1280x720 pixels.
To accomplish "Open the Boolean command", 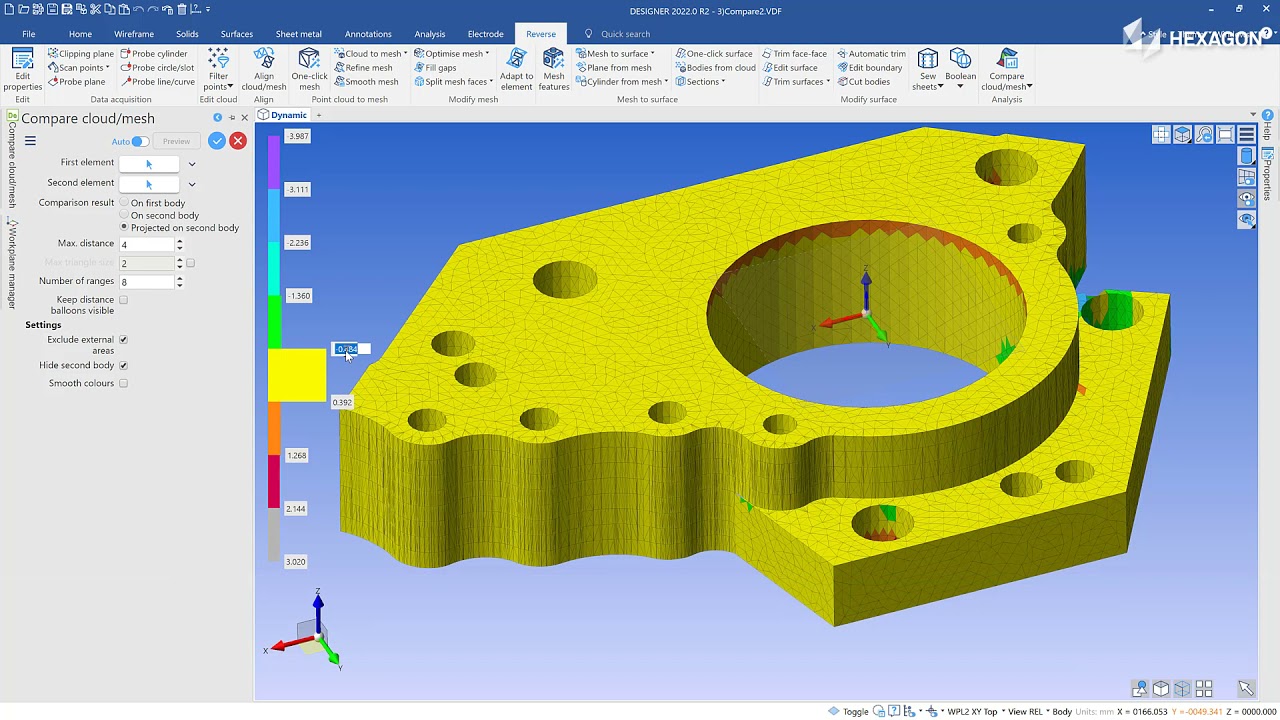I will [960, 69].
